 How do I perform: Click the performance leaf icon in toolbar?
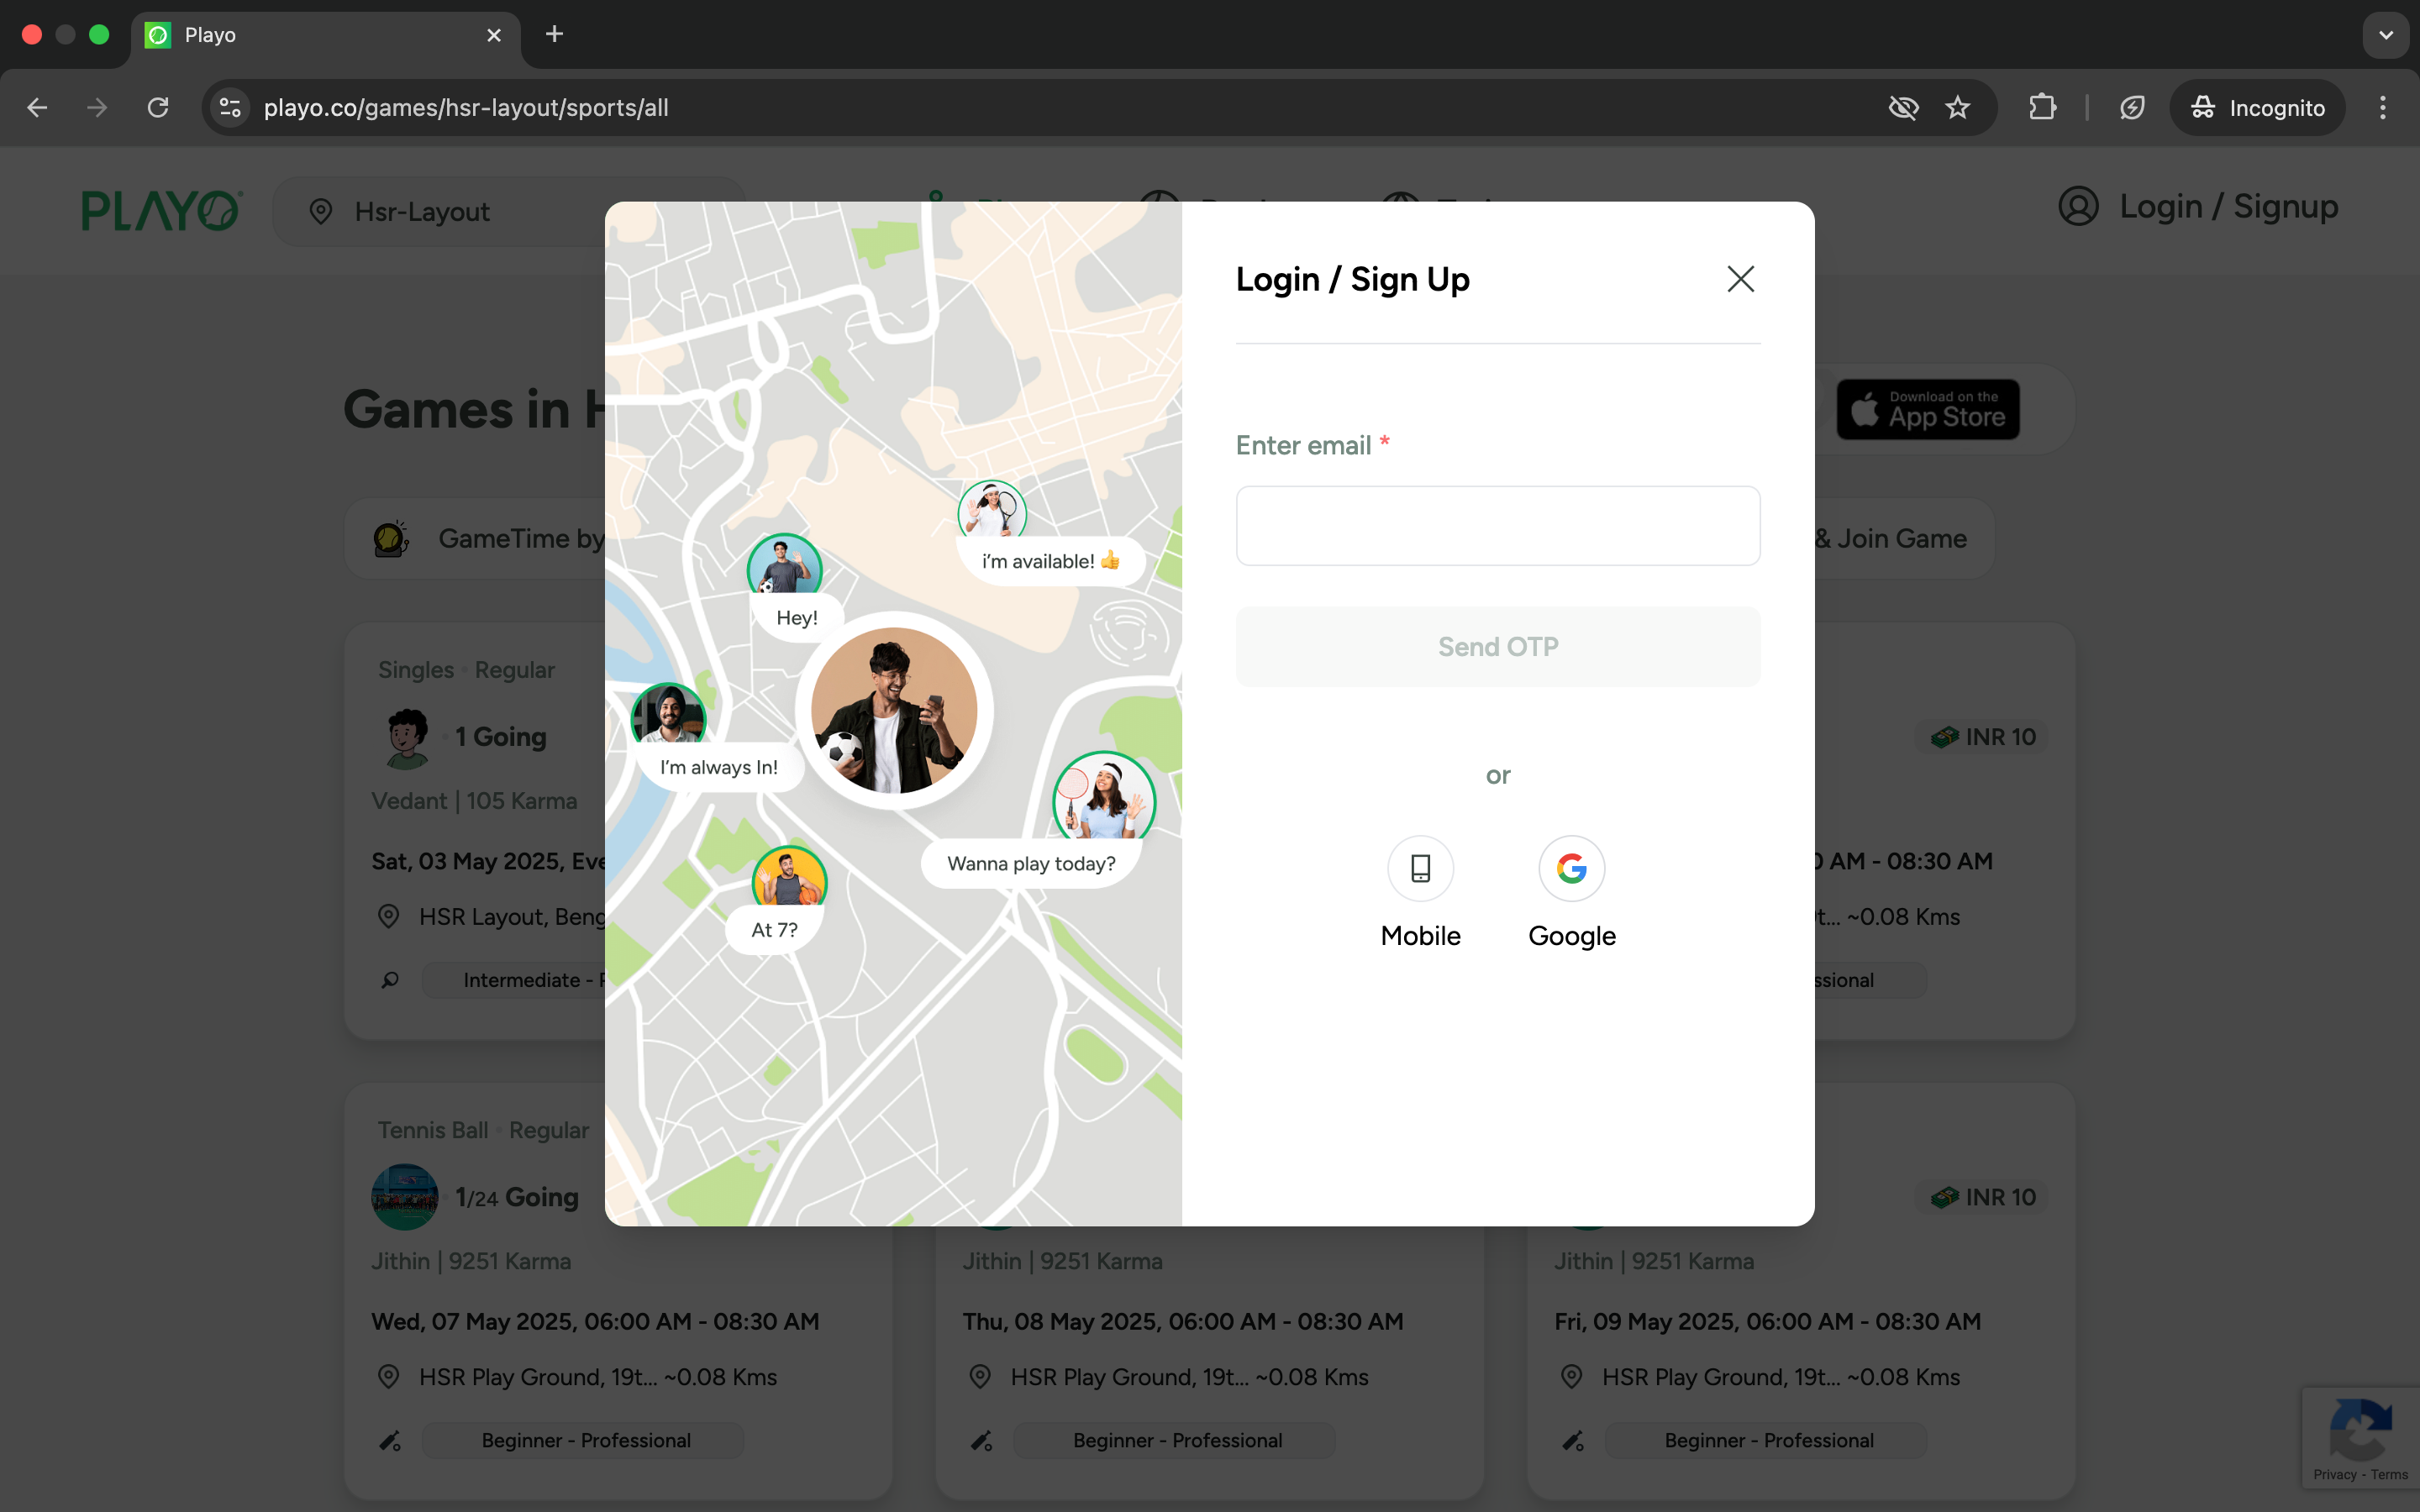click(2131, 107)
